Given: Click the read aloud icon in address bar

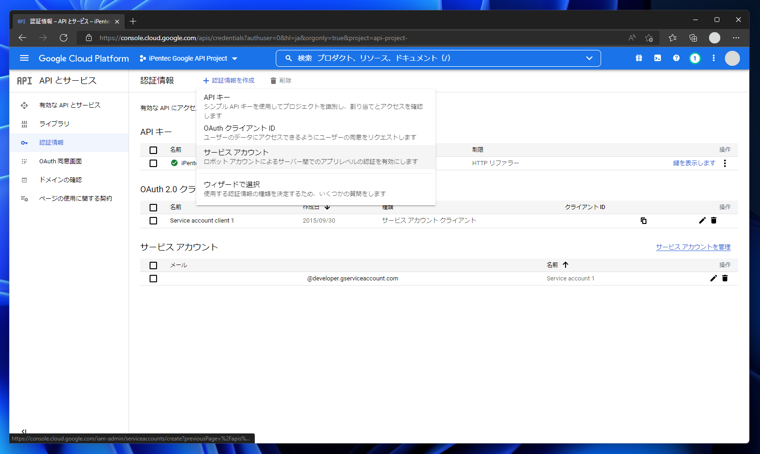Looking at the screenshot, I should [632, 38].
